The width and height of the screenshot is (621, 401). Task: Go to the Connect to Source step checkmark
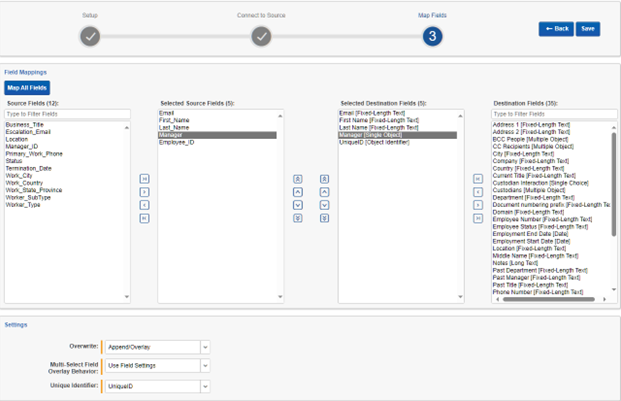pyautogui.click(x=261, y=36)
